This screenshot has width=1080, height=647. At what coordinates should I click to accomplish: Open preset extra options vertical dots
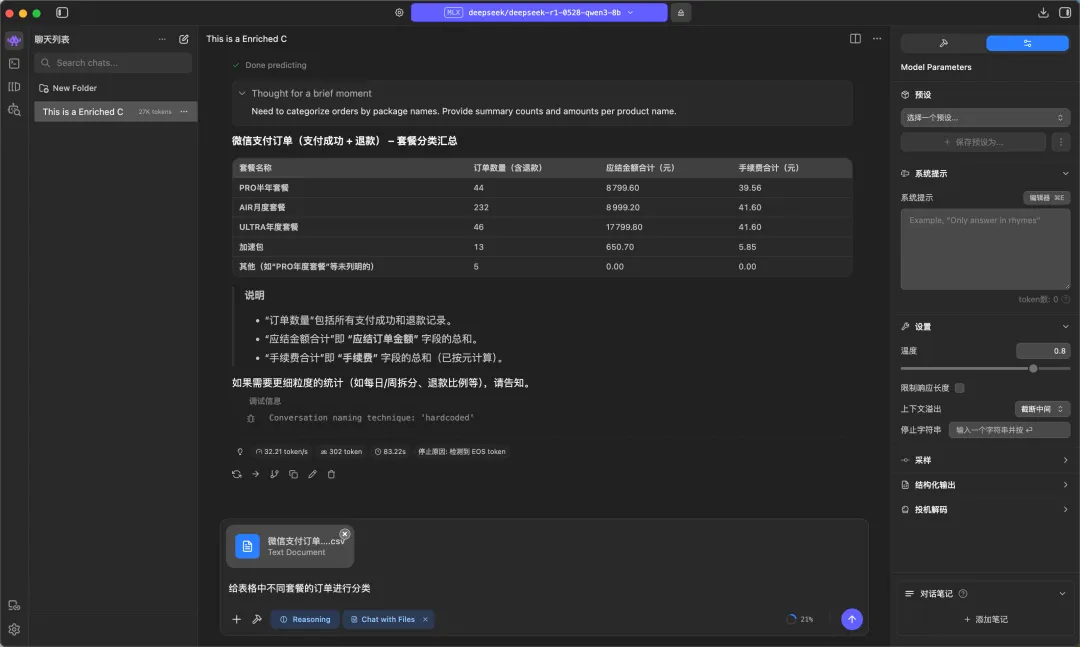1061,142
